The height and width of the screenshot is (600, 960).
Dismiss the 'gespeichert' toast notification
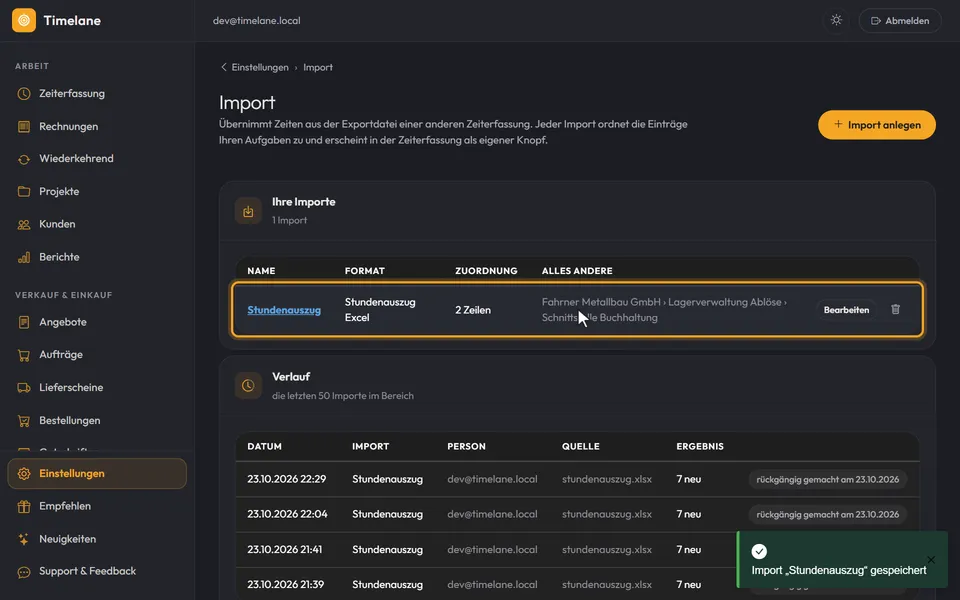pyautogui.click(x=931, y=560)
